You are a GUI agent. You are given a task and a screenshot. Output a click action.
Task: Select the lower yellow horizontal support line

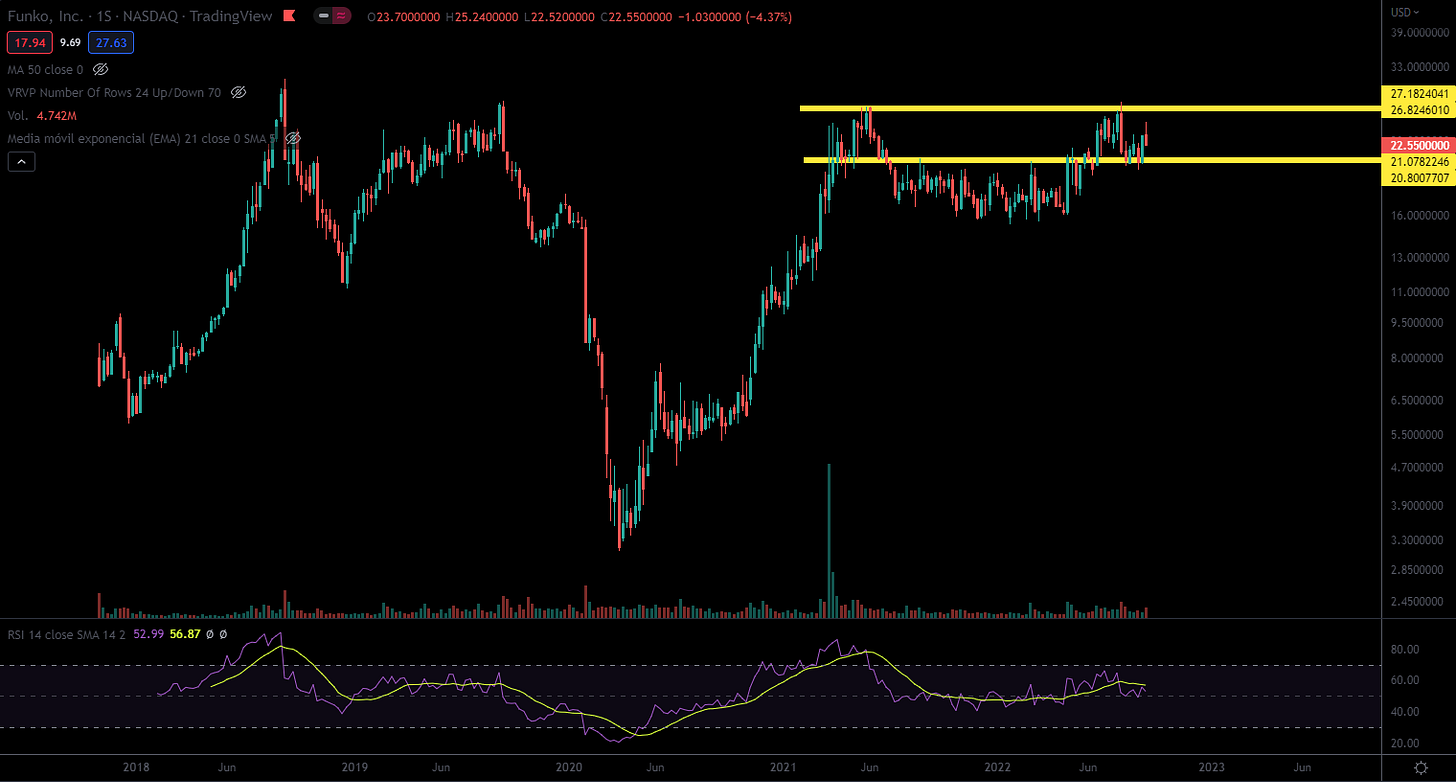click(1091, 159)
